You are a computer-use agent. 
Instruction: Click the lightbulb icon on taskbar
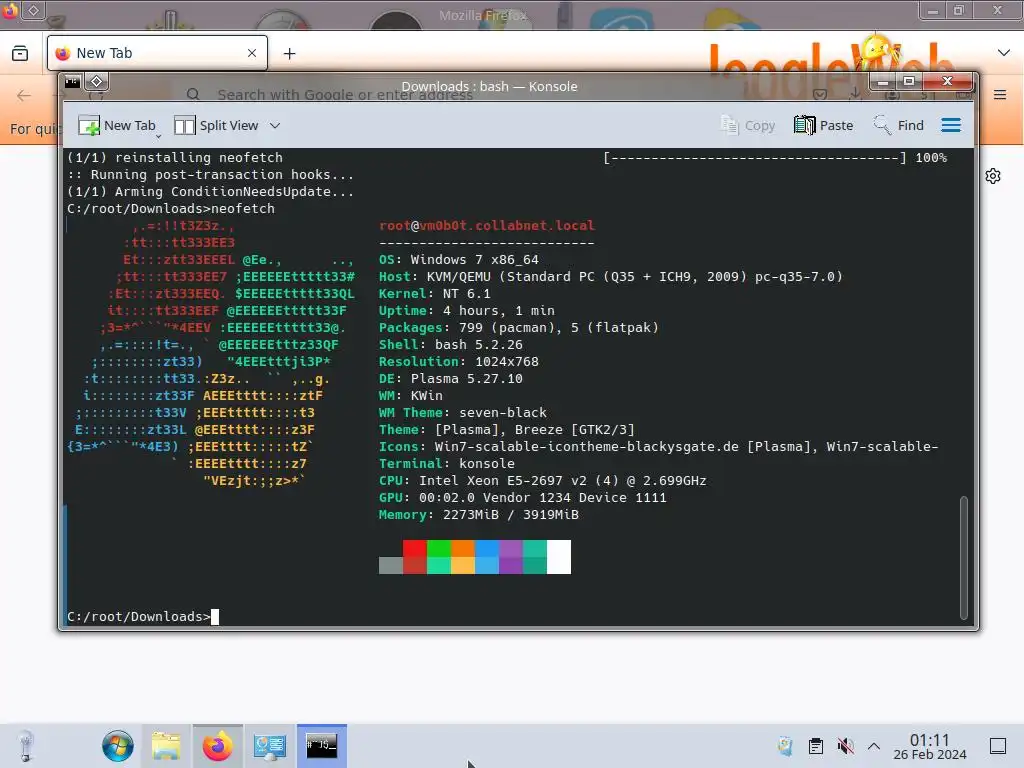click(x=25, y=745)
